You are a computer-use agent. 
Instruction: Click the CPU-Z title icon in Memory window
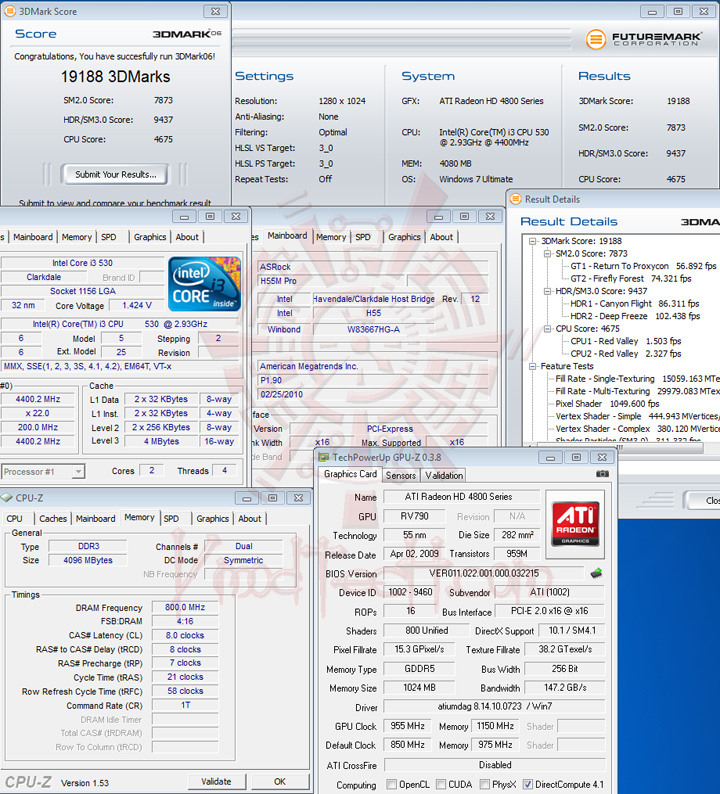point(7,498)
